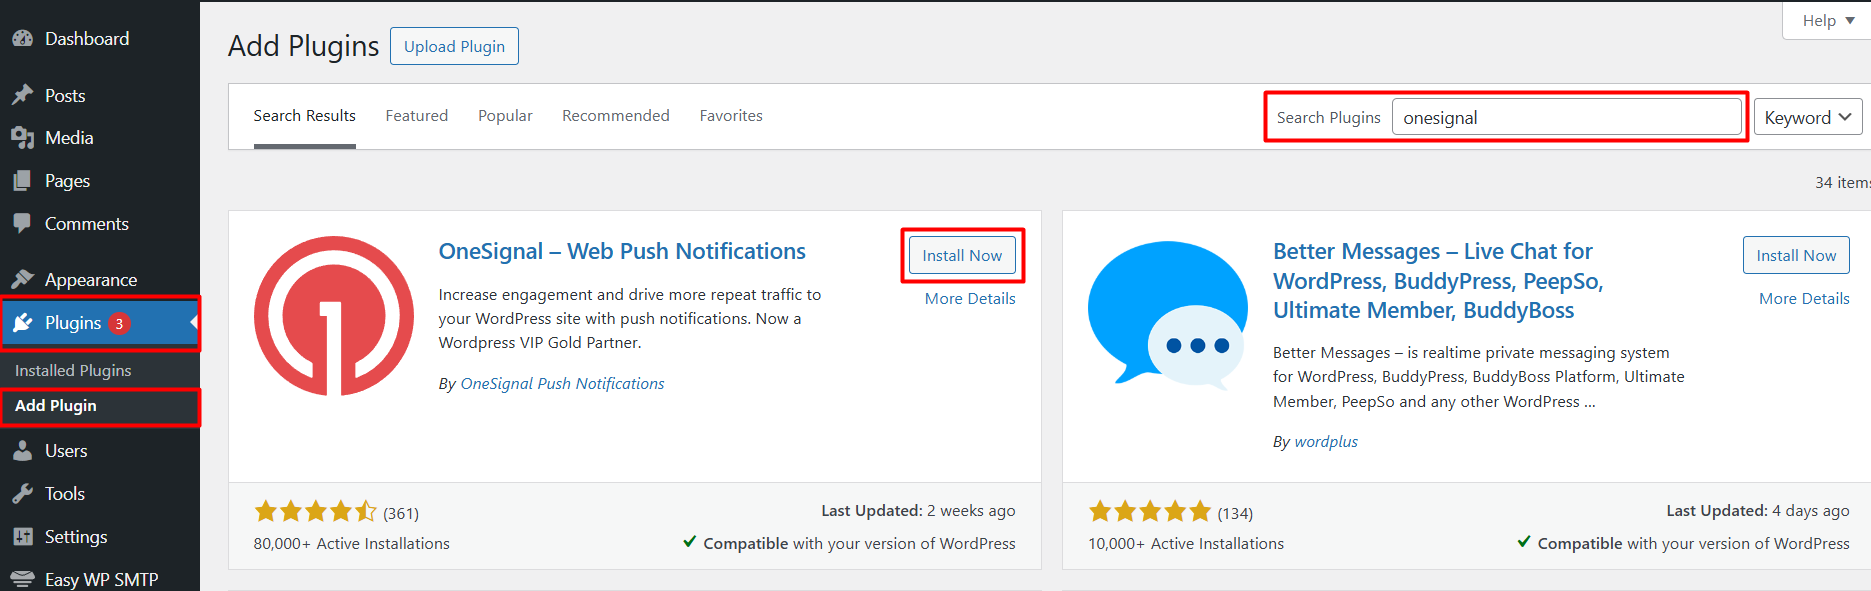Click the Users person icon
The height and width of the screenshot is (591, 1871).
point(22,451)
